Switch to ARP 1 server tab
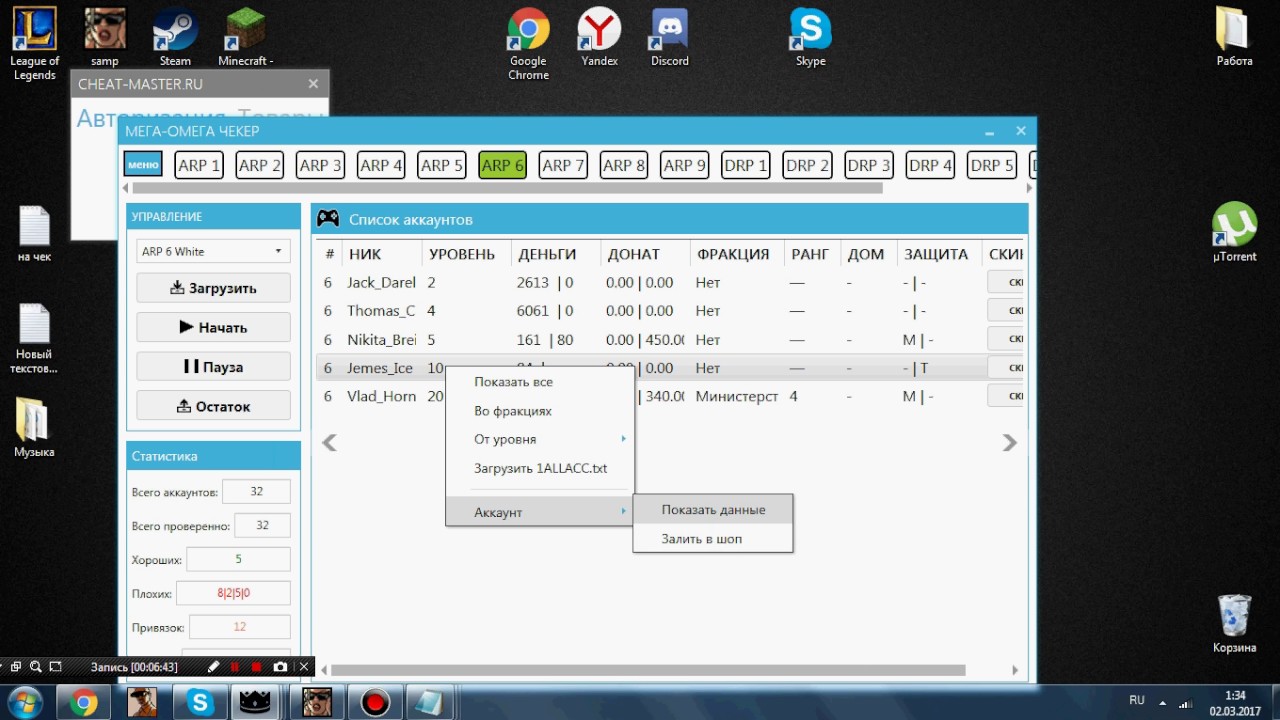The width and height of the screenshot is (1280, 720). (x=199, y=165)
